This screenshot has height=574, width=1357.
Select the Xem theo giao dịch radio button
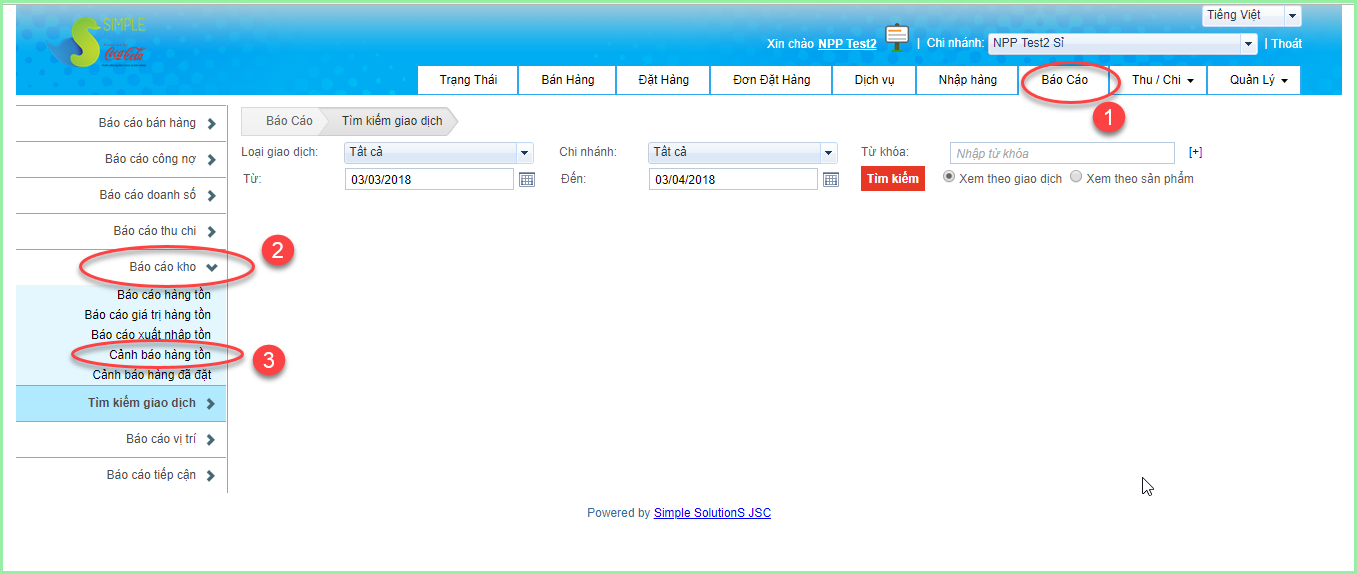(x=950, y=177)
